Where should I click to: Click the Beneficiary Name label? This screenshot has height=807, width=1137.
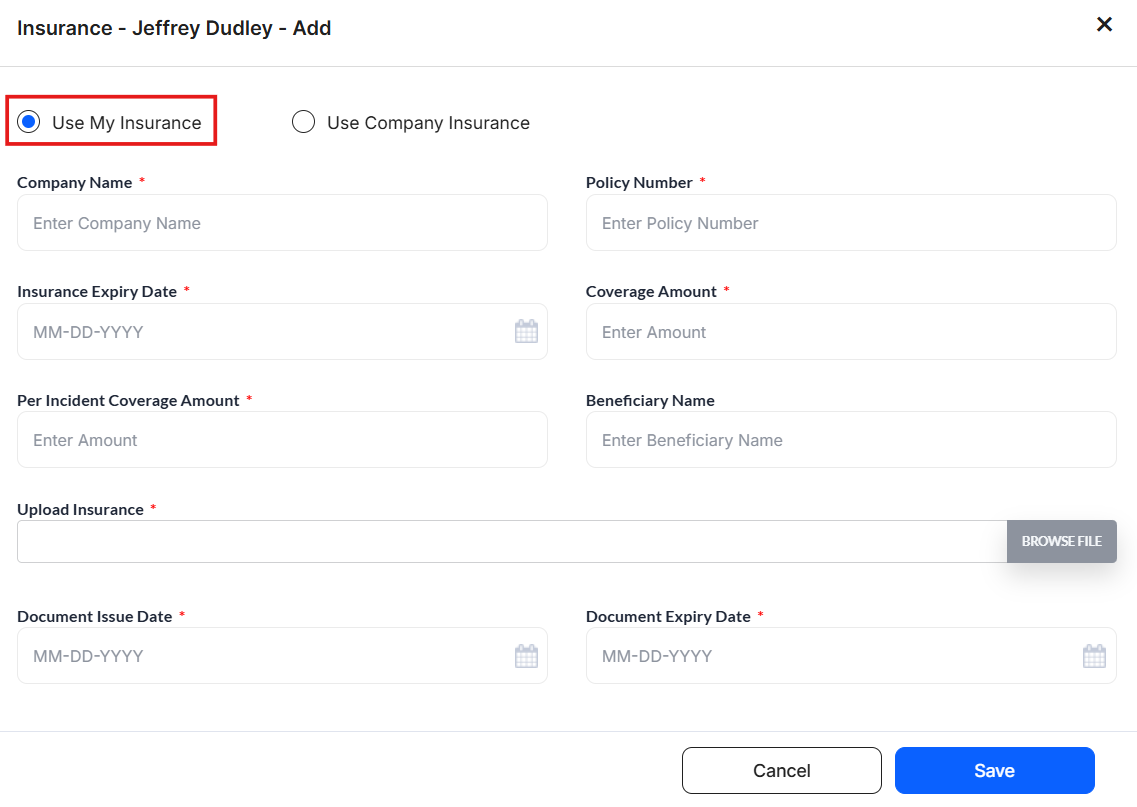650,400
